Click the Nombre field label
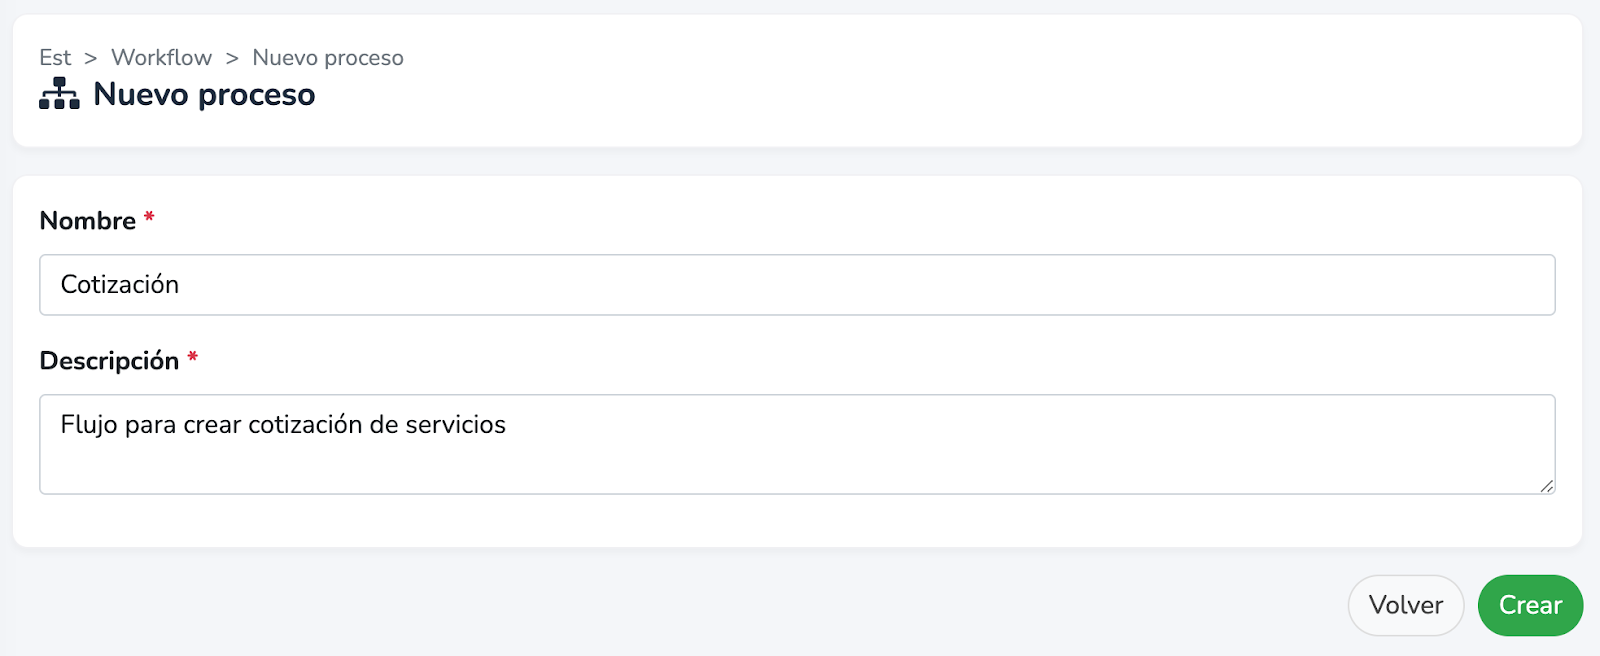Viewport: 1600px width, 656px height. coord(88,221)
